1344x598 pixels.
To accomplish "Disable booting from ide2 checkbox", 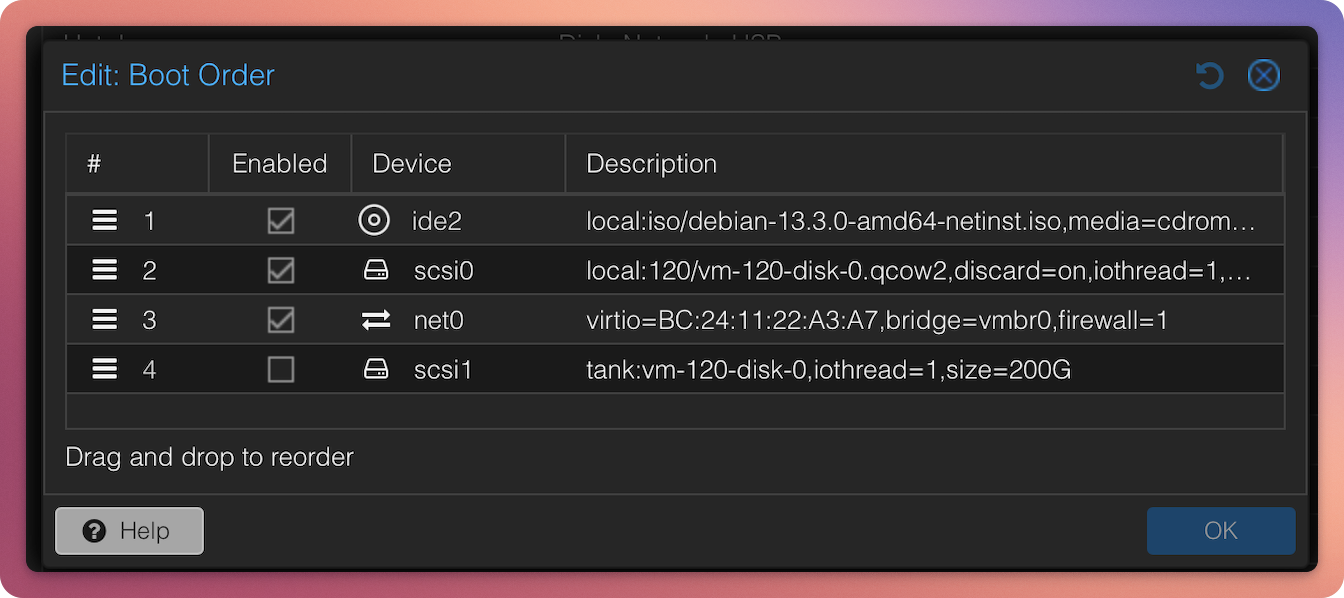I will (x=281, y=221).
